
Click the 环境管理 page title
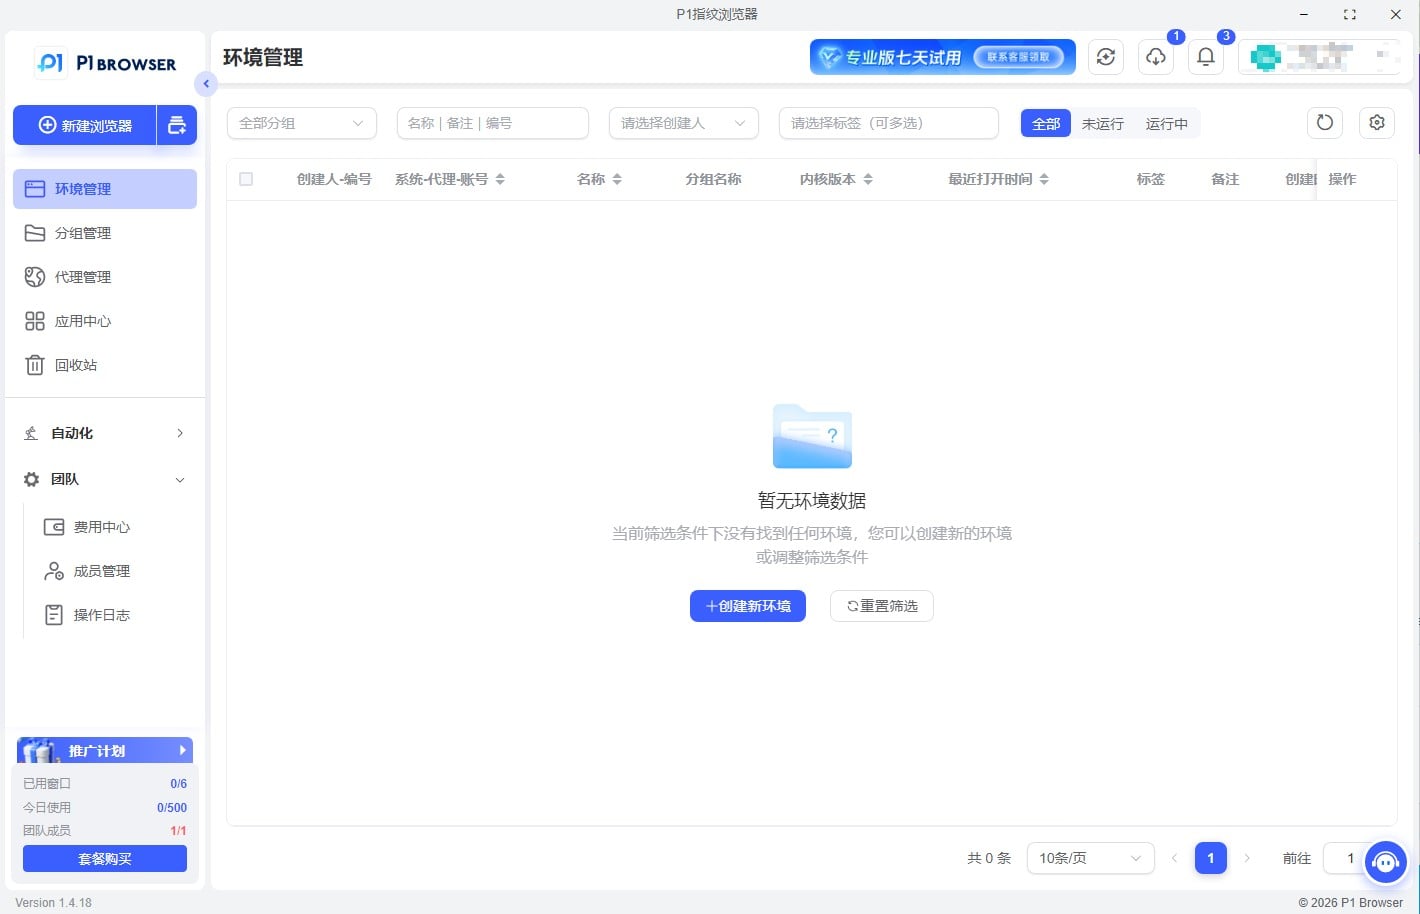point(263,57)
